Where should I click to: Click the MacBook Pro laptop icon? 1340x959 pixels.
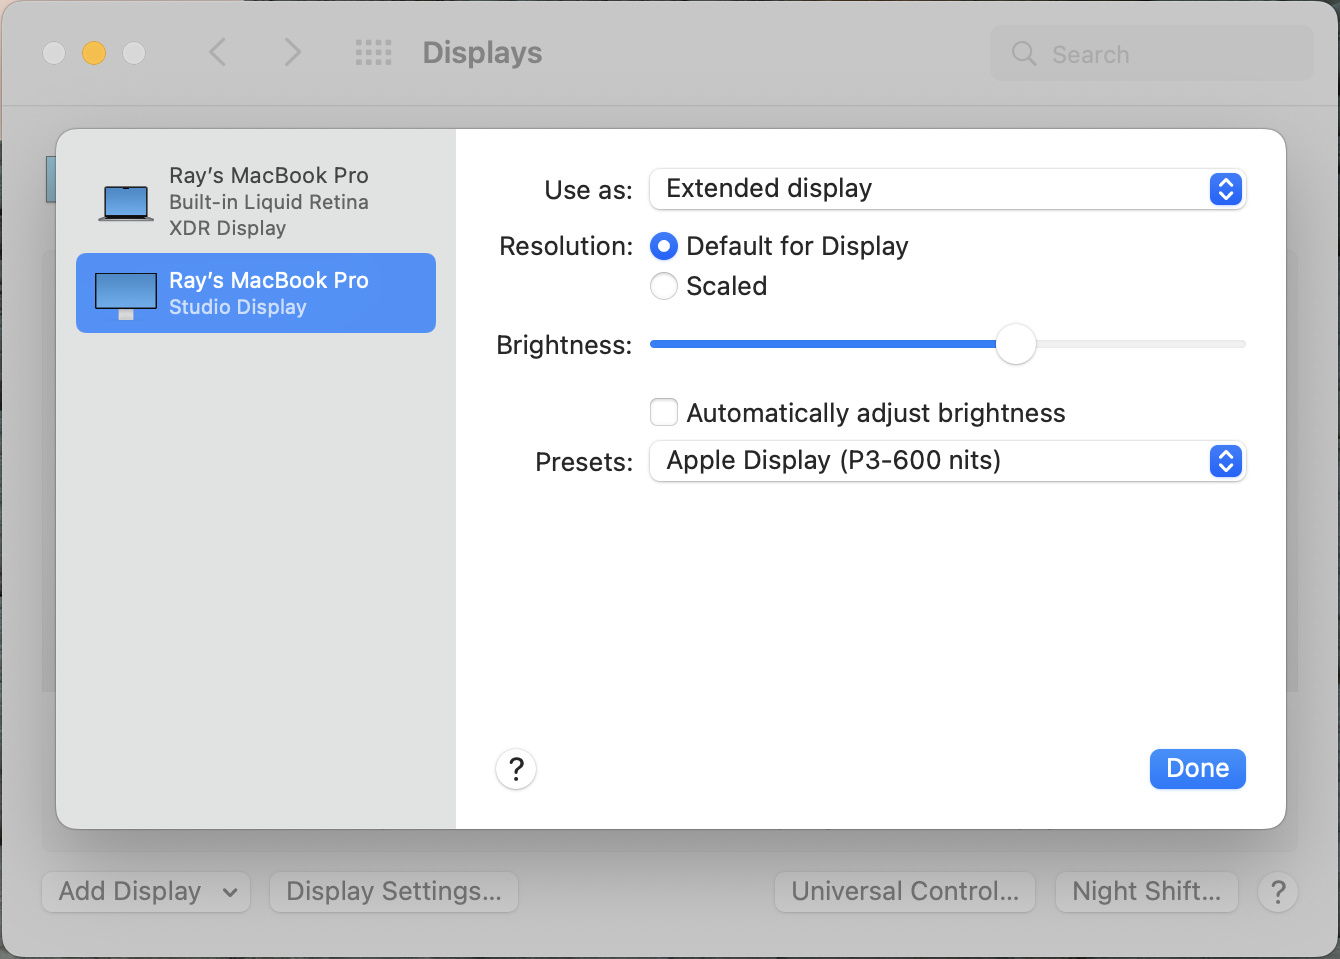(x=126, y=202)
